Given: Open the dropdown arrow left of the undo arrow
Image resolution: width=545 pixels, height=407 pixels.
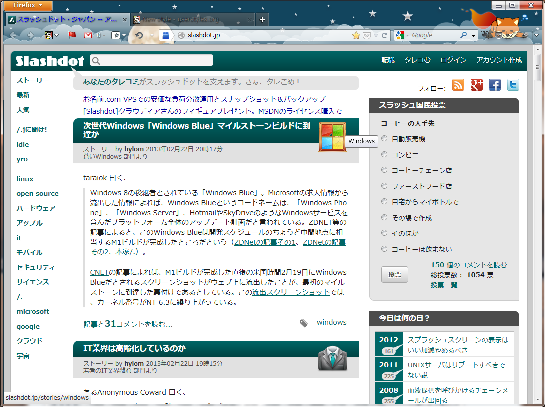Looking at the screenshot, I should pyautogui.click(x=124, y=35).
